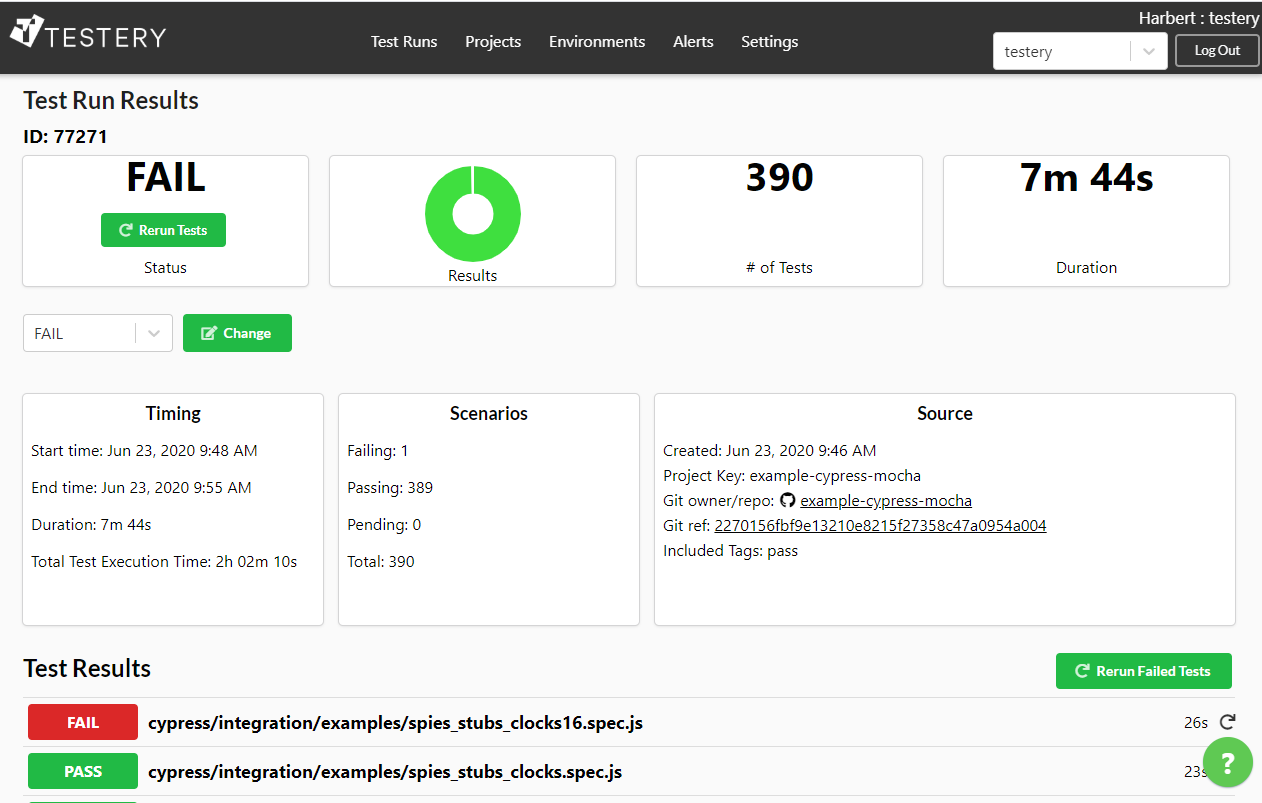The image size is (1262, 803).
Task: Click the Test Results section heading
Action: 87,668
